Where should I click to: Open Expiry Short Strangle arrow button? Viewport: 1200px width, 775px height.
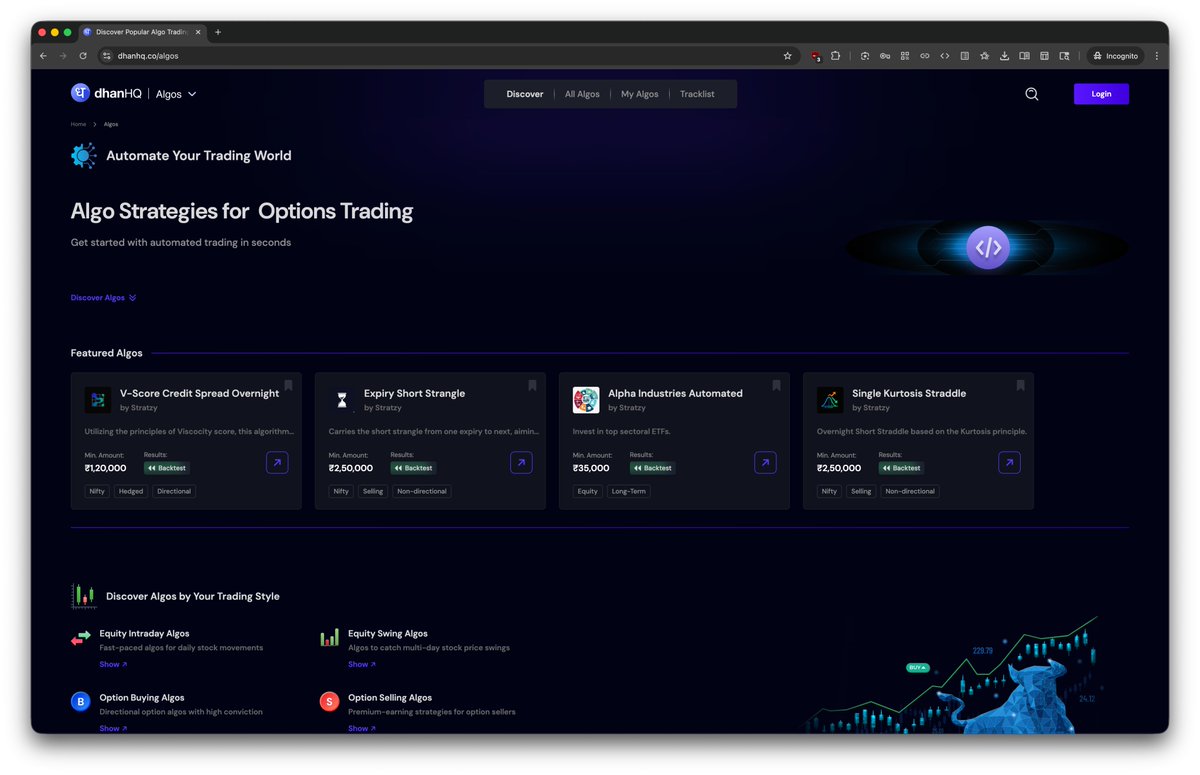click(521, 463)
